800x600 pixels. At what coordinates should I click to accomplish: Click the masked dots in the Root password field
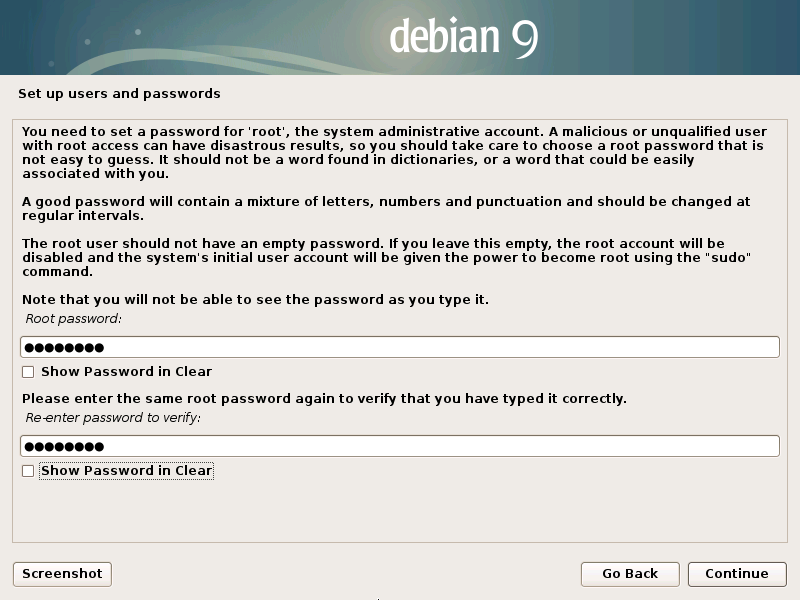[x=64, y=348]
